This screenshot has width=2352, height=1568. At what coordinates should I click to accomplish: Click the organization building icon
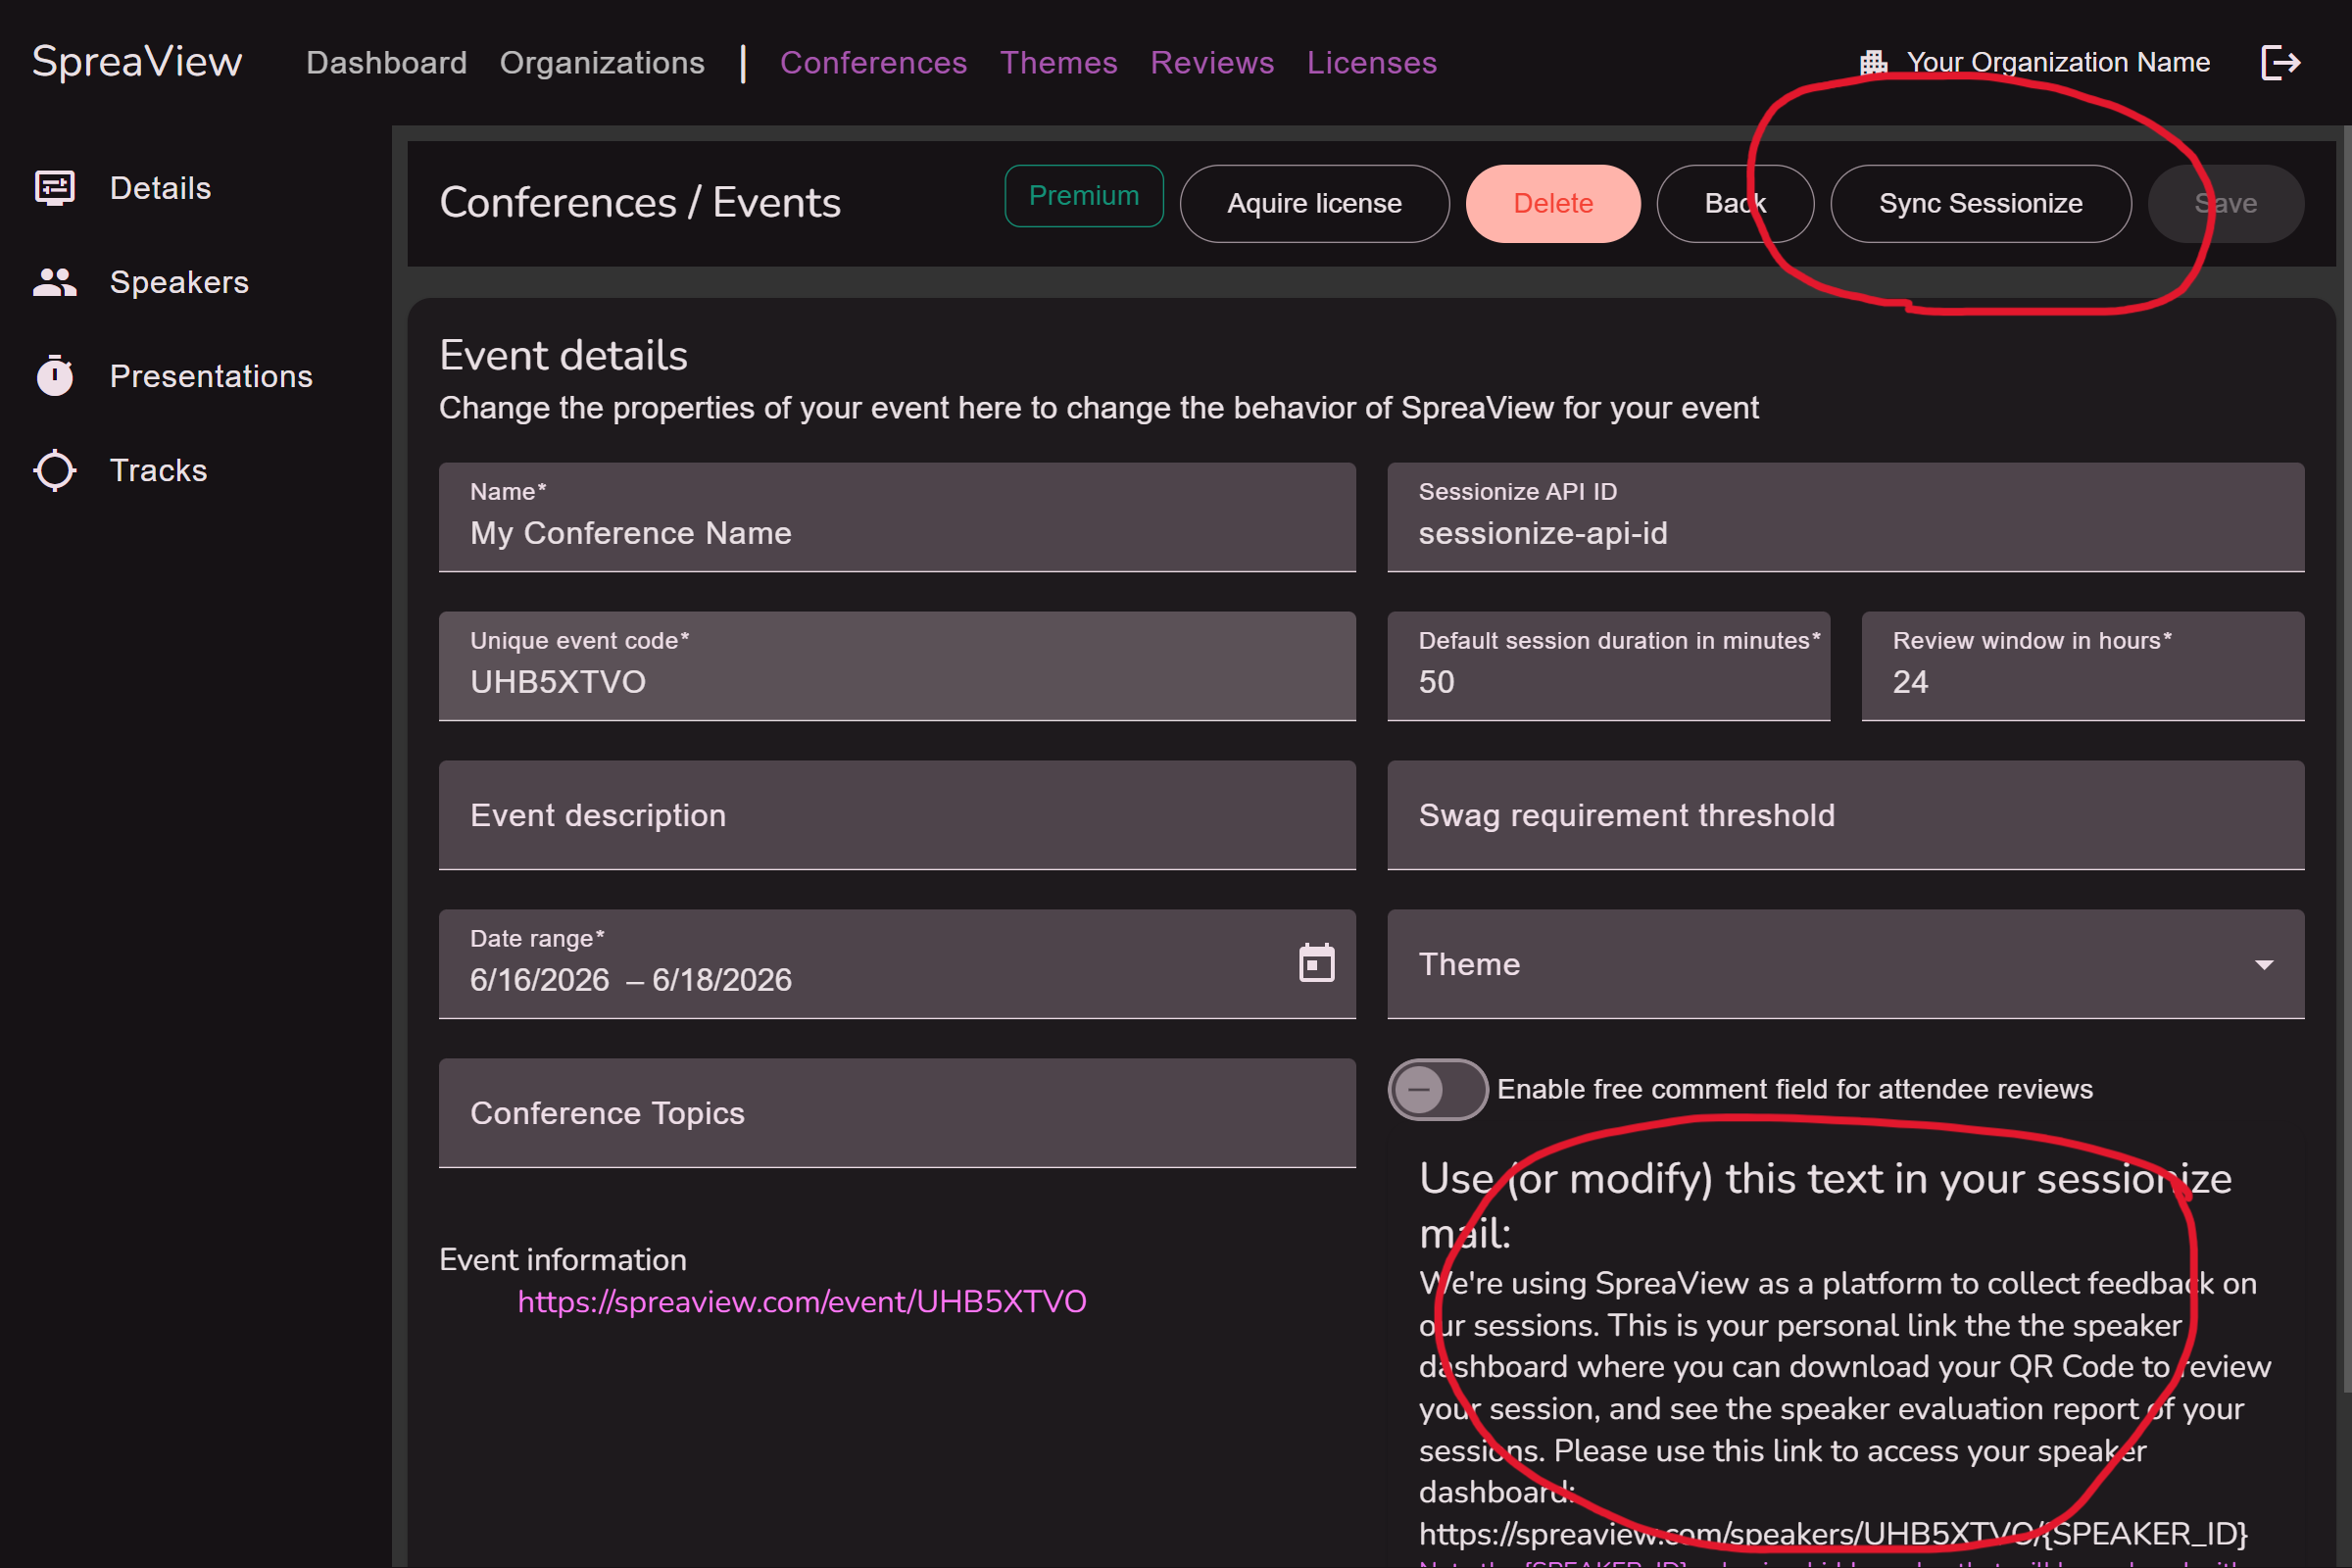[1873, 63]
